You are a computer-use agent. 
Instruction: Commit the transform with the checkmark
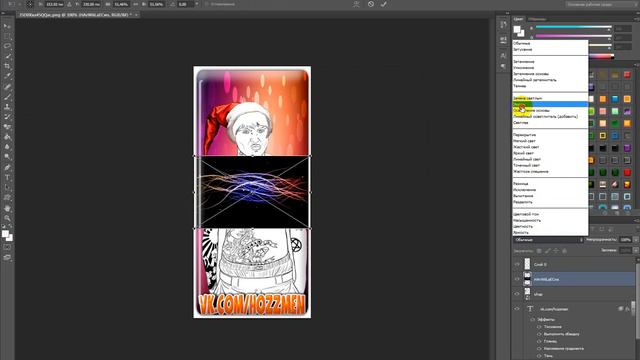coord(383,4)
